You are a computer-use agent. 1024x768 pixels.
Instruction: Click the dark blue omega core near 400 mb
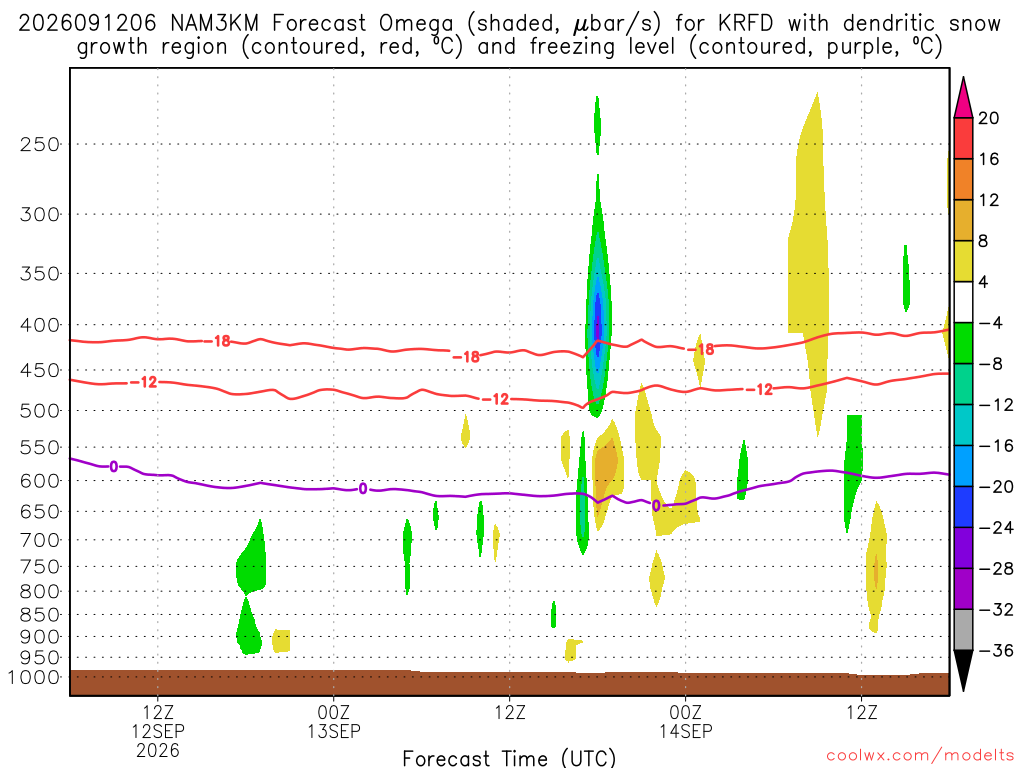coord(598,317)
